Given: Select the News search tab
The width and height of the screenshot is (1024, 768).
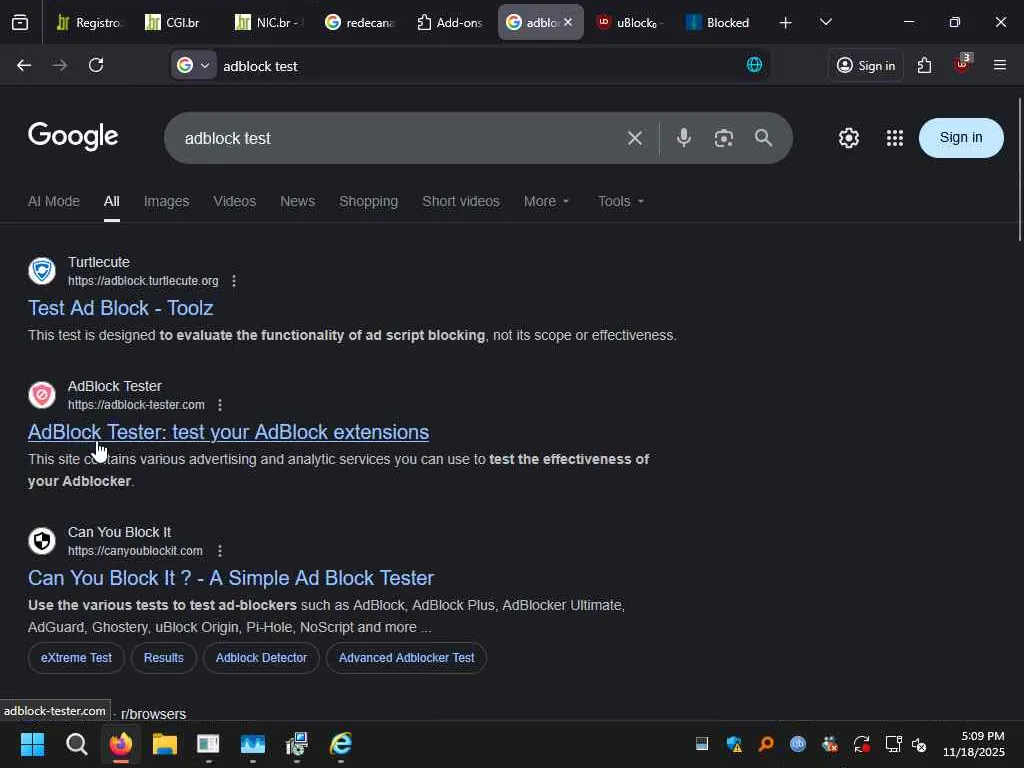Looking at the screenshot, I should pos(298,201).
